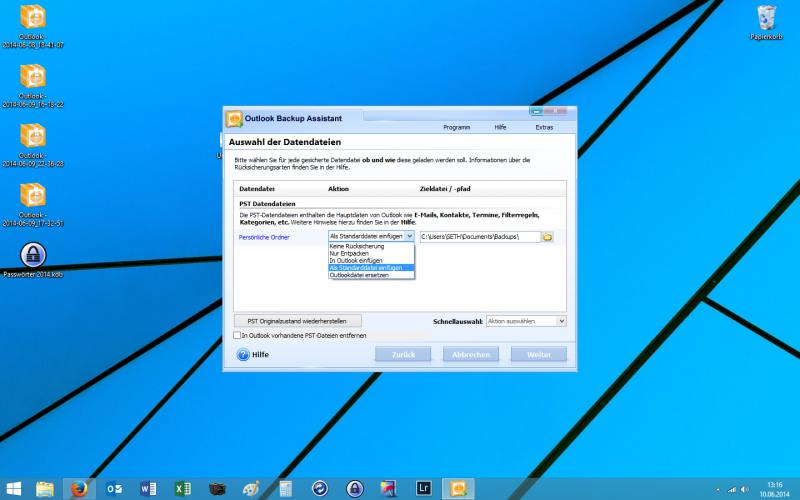
Task: Open the Calculator icon in the taskbar
Action: pyautogui.click(x=285, y=489)
